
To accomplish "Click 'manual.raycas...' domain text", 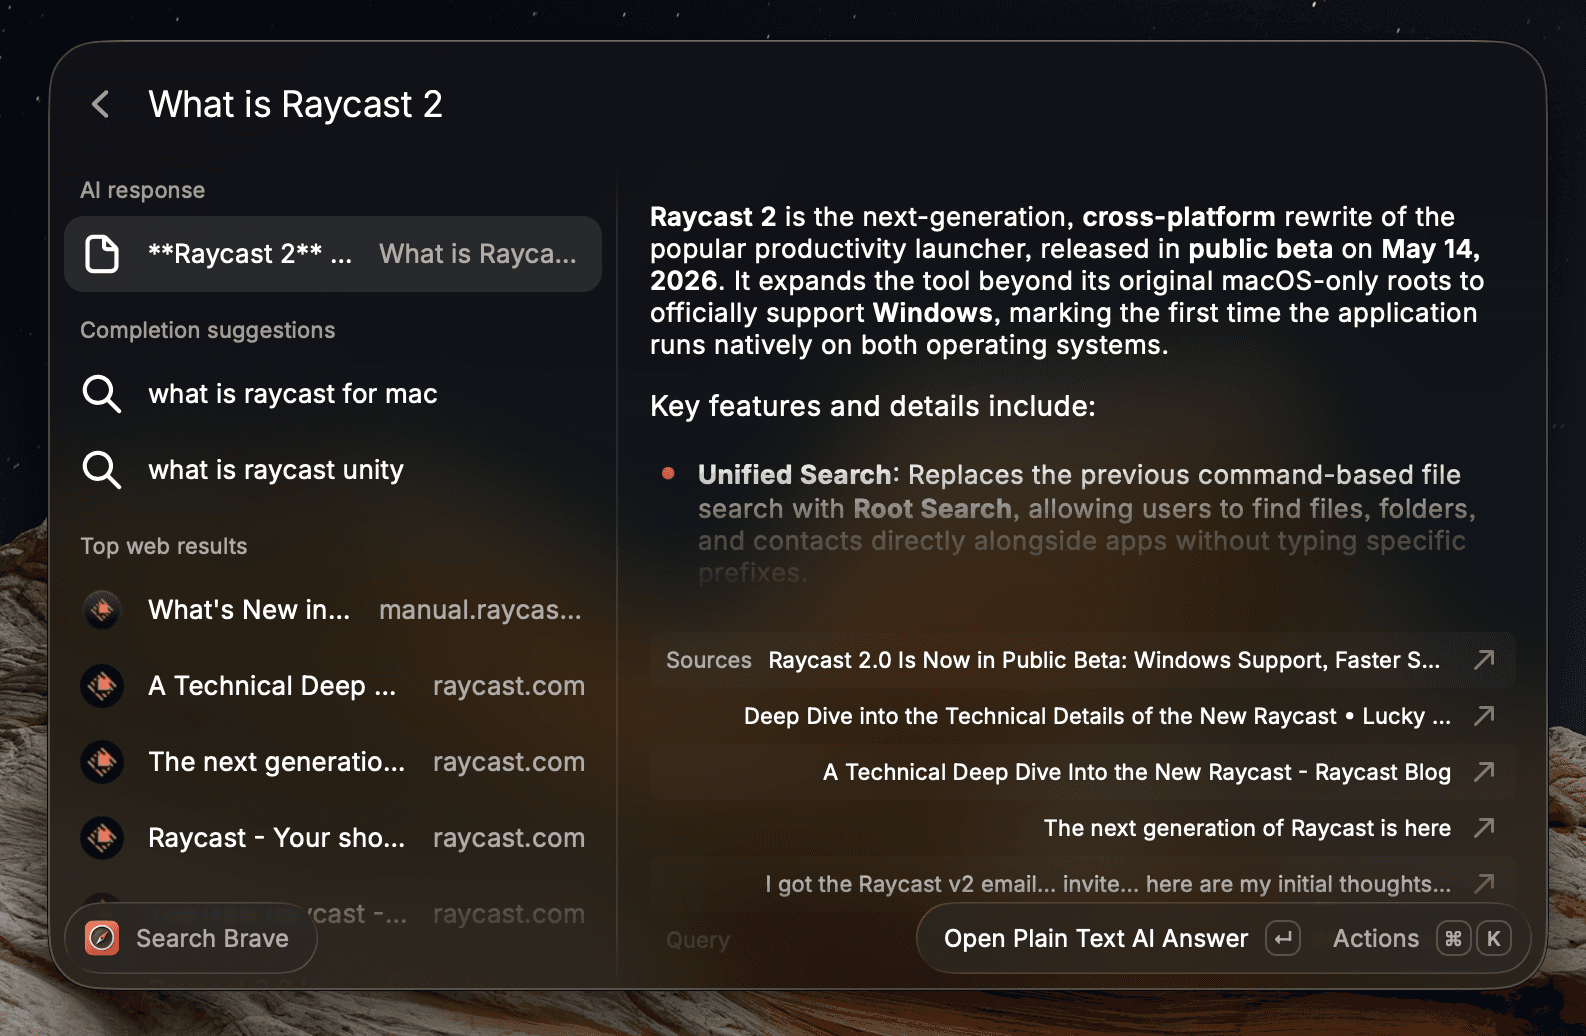I will point(480,610).
